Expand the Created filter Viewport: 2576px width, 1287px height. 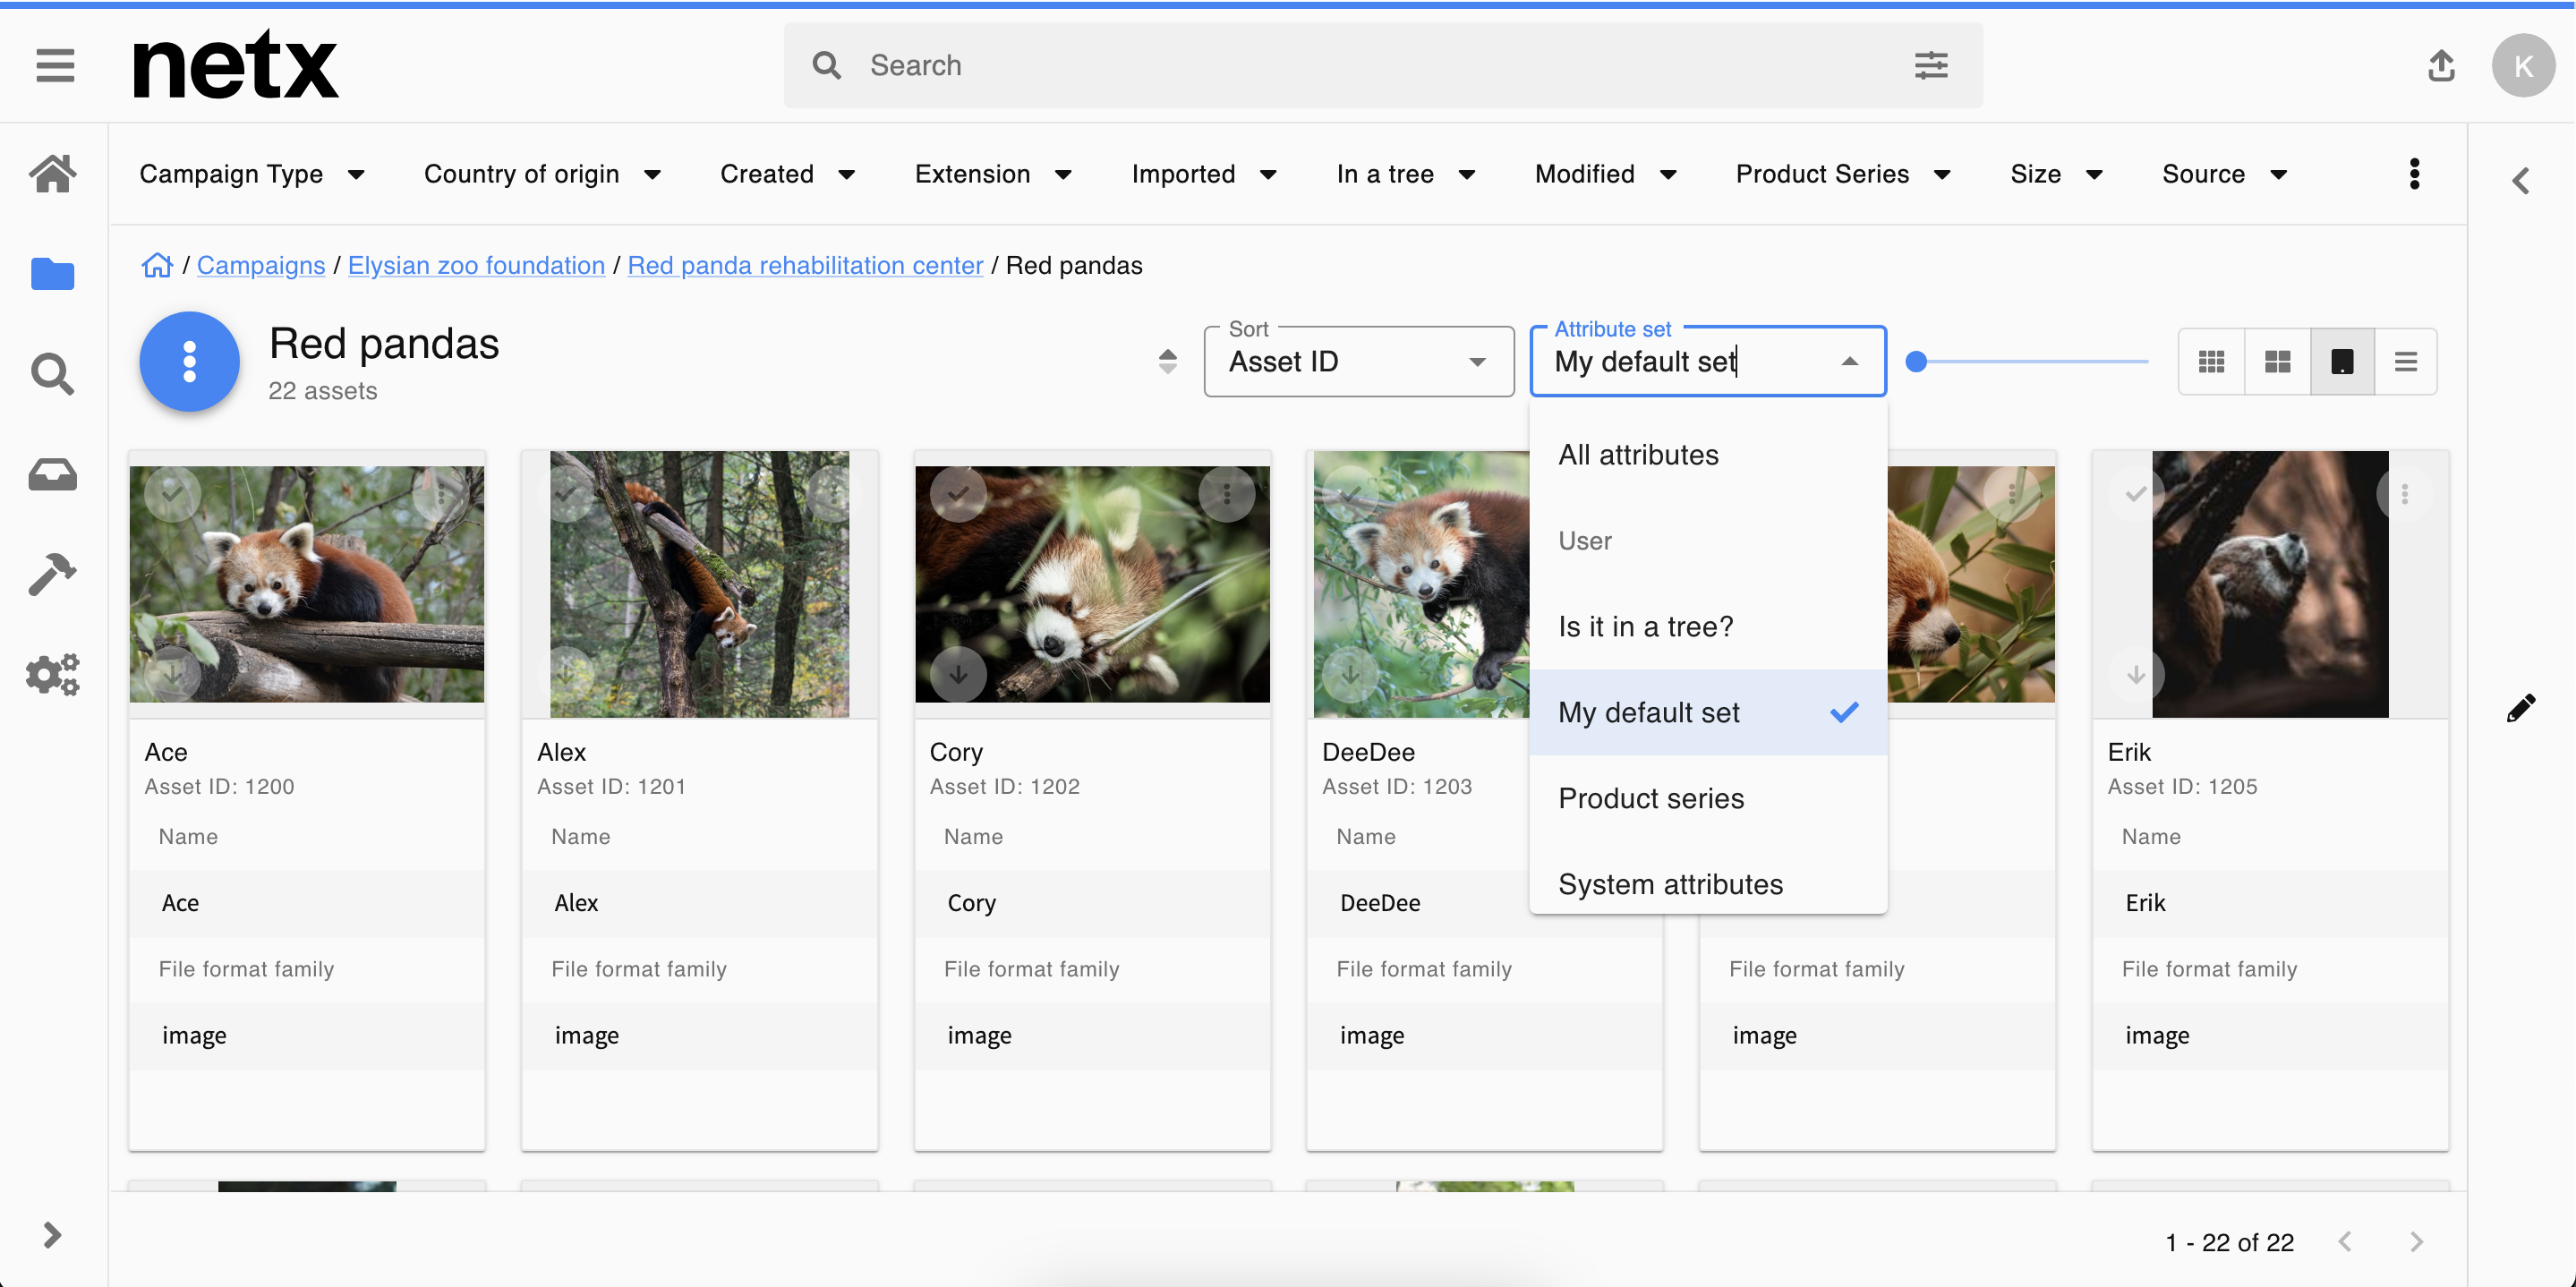[787, 174]
